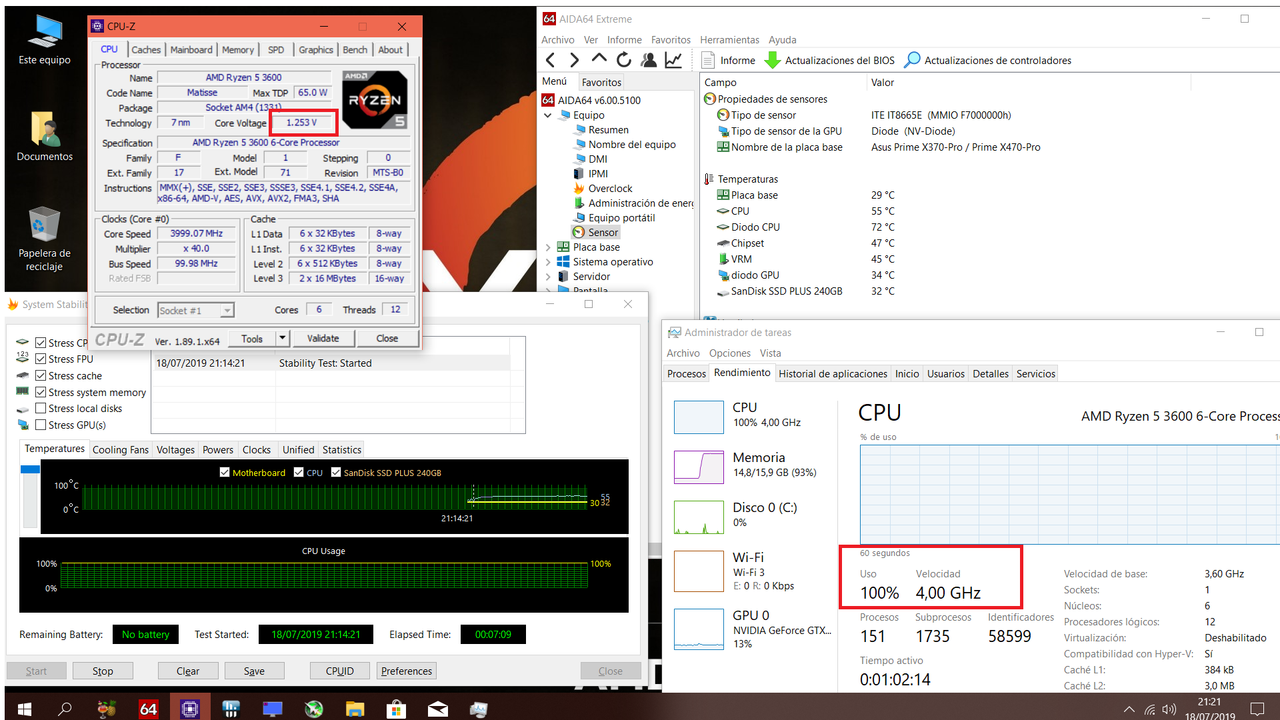This screenshot has height=720, width=1280.
Task: Click the Informe report icon in AIDA64
Action: coord(708,60)
